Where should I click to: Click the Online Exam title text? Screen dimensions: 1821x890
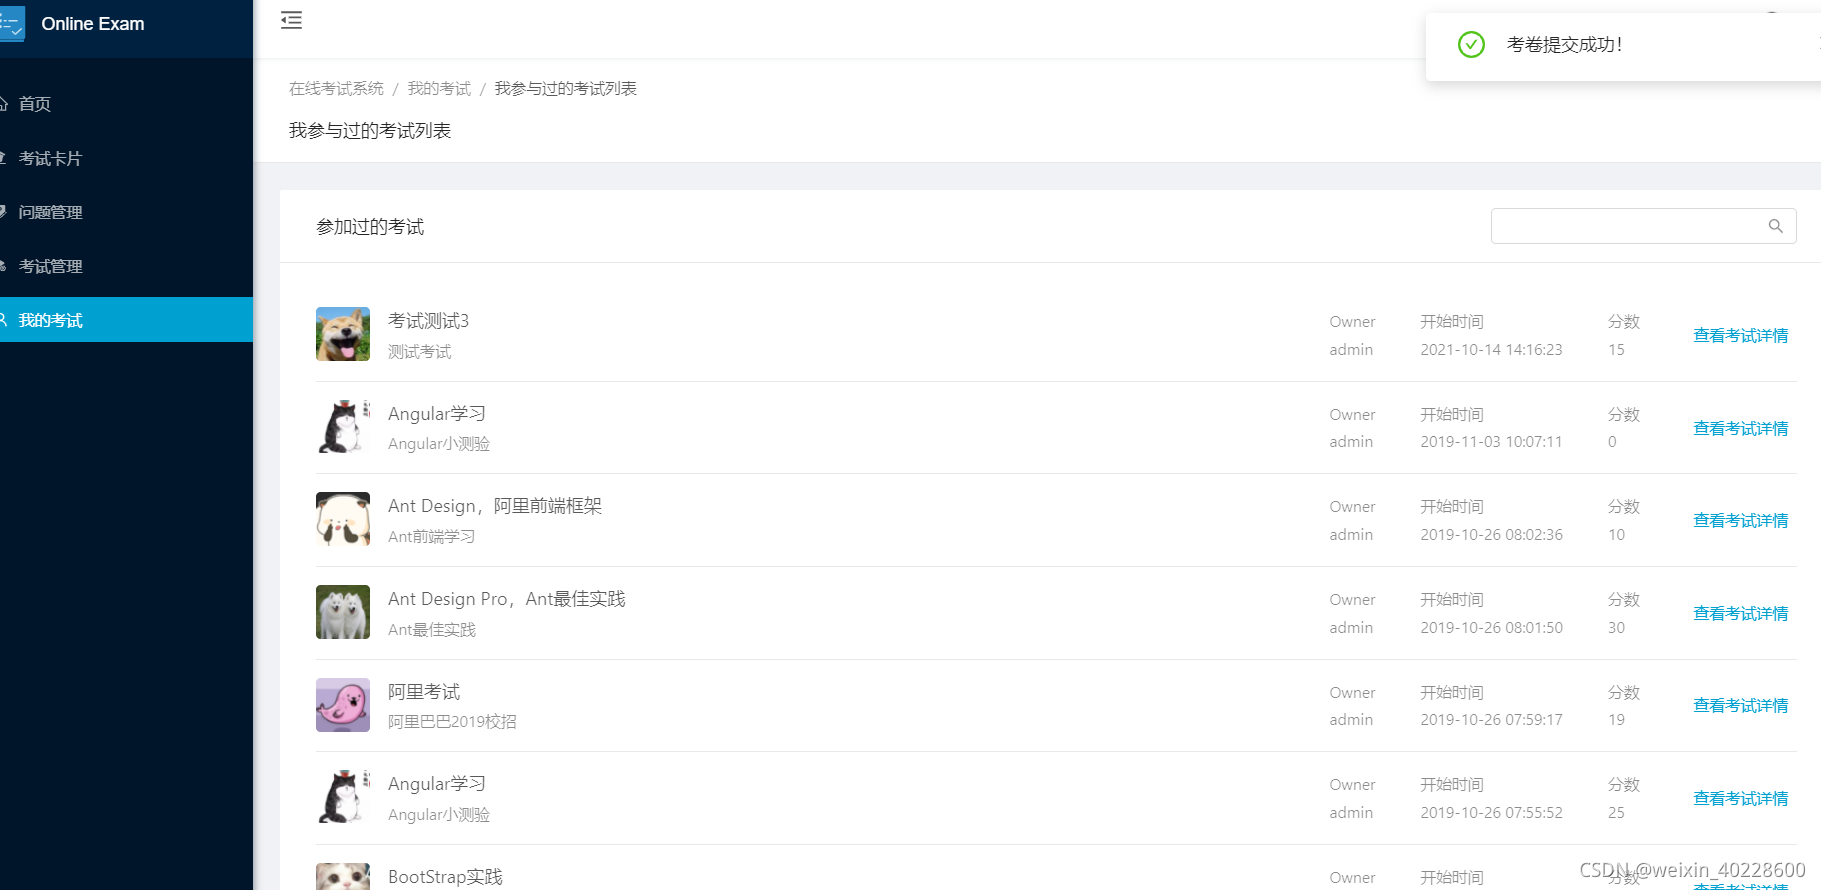pyautogui.click(x=93, y=24)
